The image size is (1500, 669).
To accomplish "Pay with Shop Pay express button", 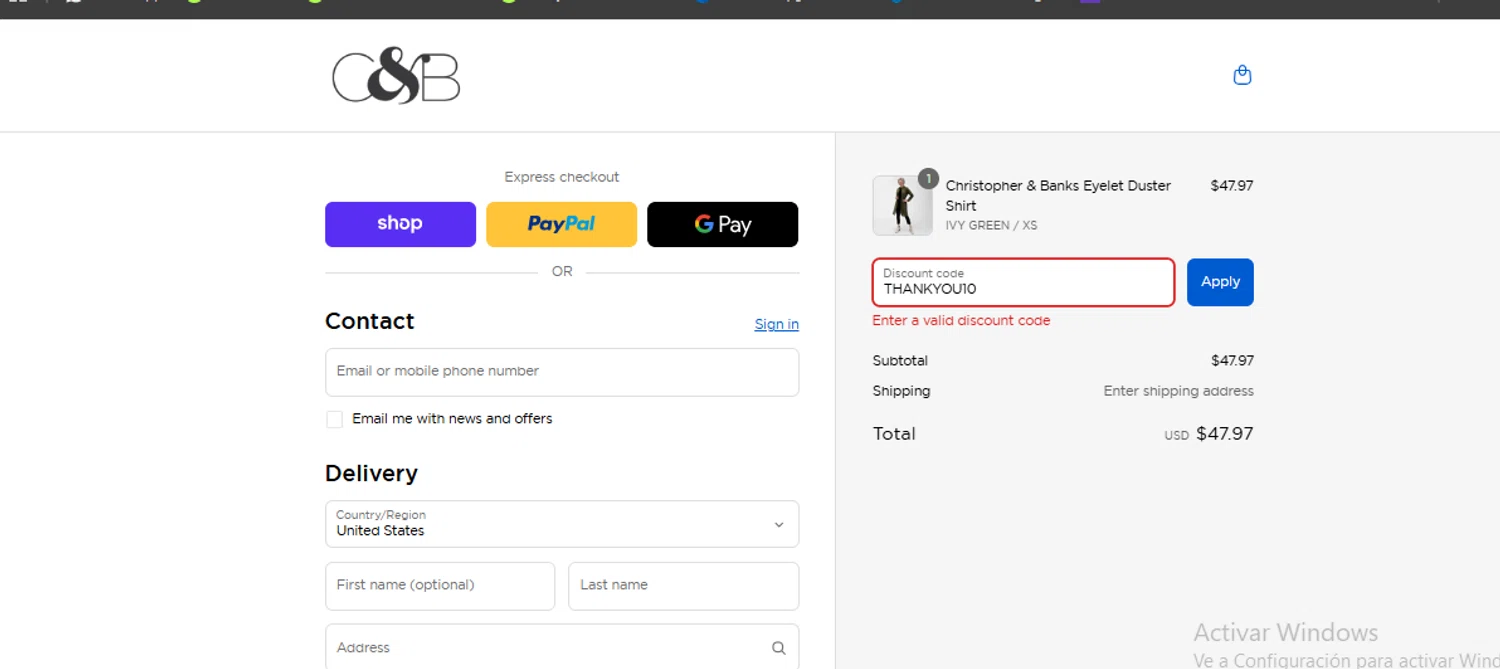I will click(x=400, y=224).
